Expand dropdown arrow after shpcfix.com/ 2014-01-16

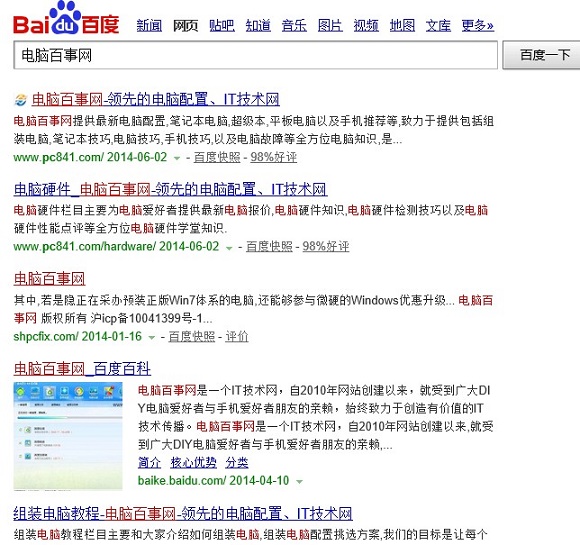[152, 337]
